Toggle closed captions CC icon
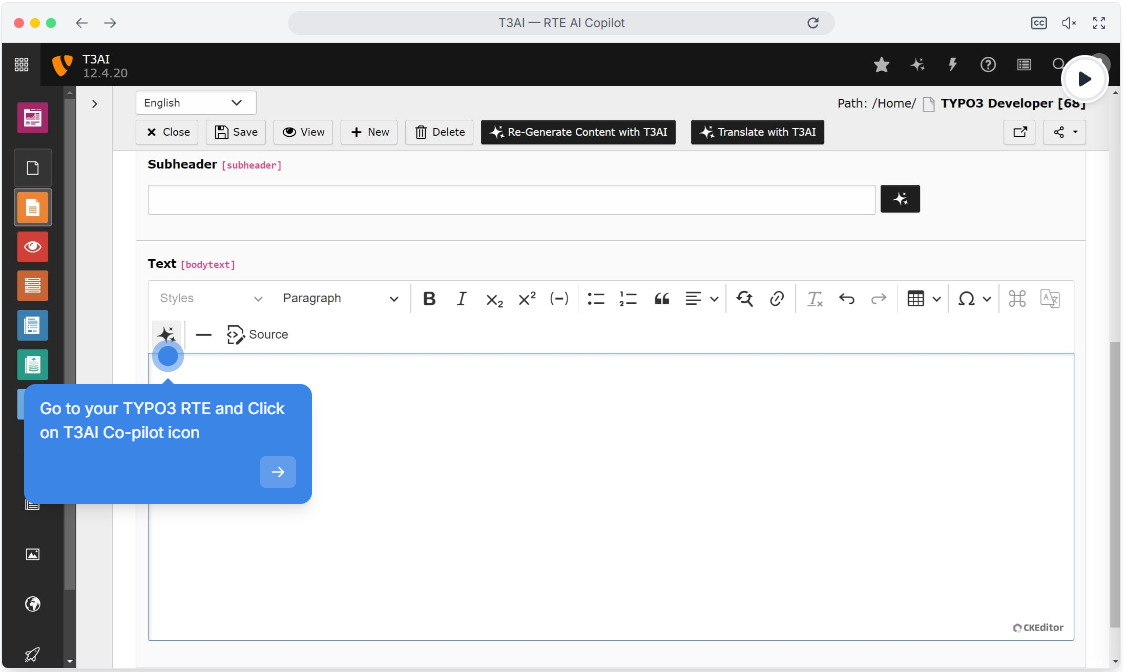The width and height of the screenshot is (1123, 672). click(1038, 23)
